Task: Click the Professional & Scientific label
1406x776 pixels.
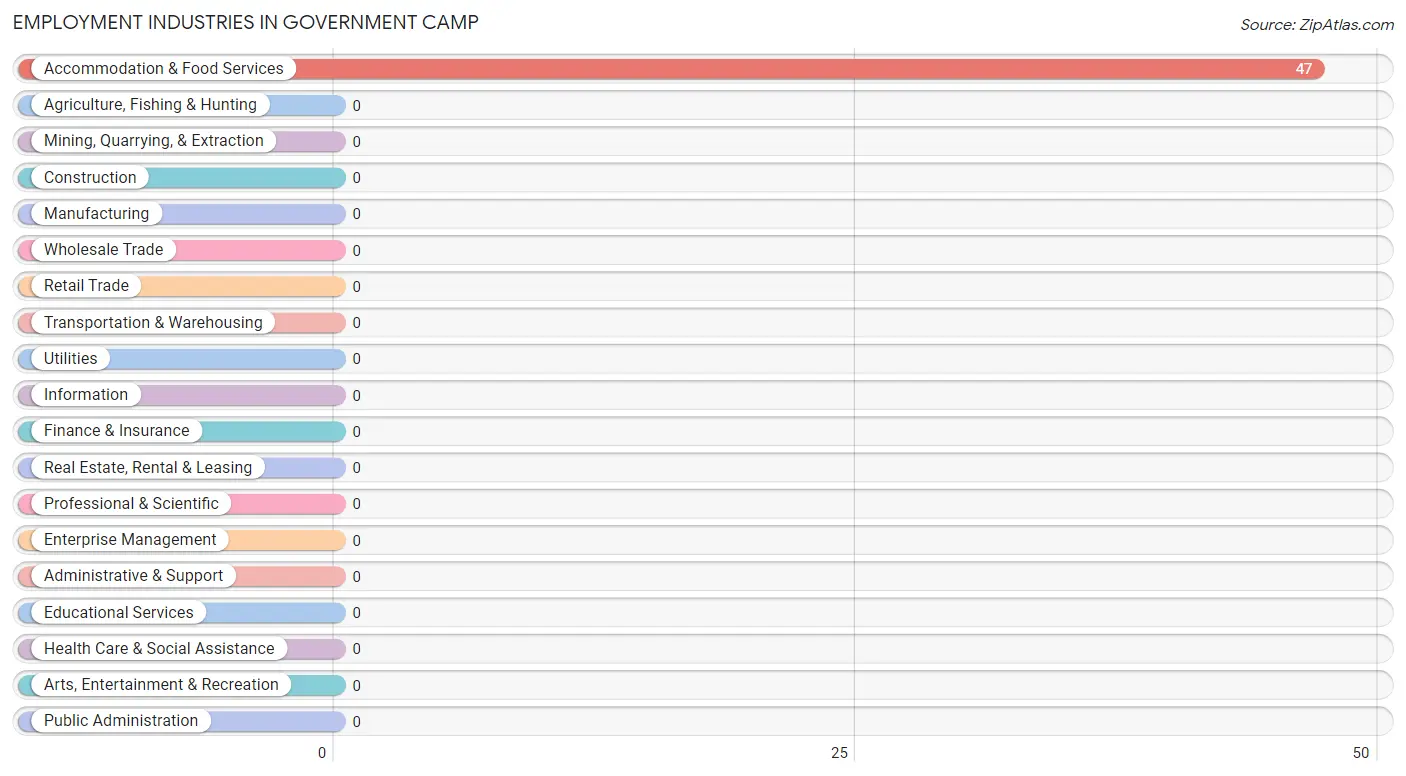Action: pos(131,504)
